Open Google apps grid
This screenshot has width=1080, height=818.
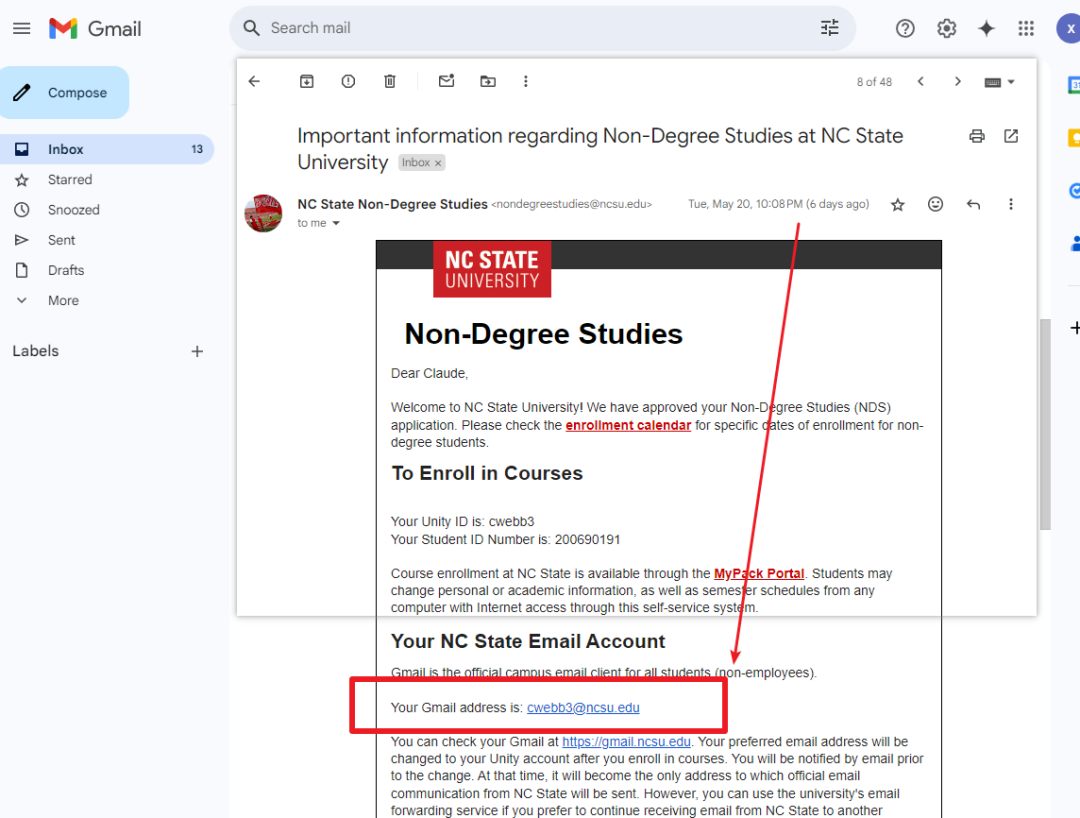(x=1026, y=28)
